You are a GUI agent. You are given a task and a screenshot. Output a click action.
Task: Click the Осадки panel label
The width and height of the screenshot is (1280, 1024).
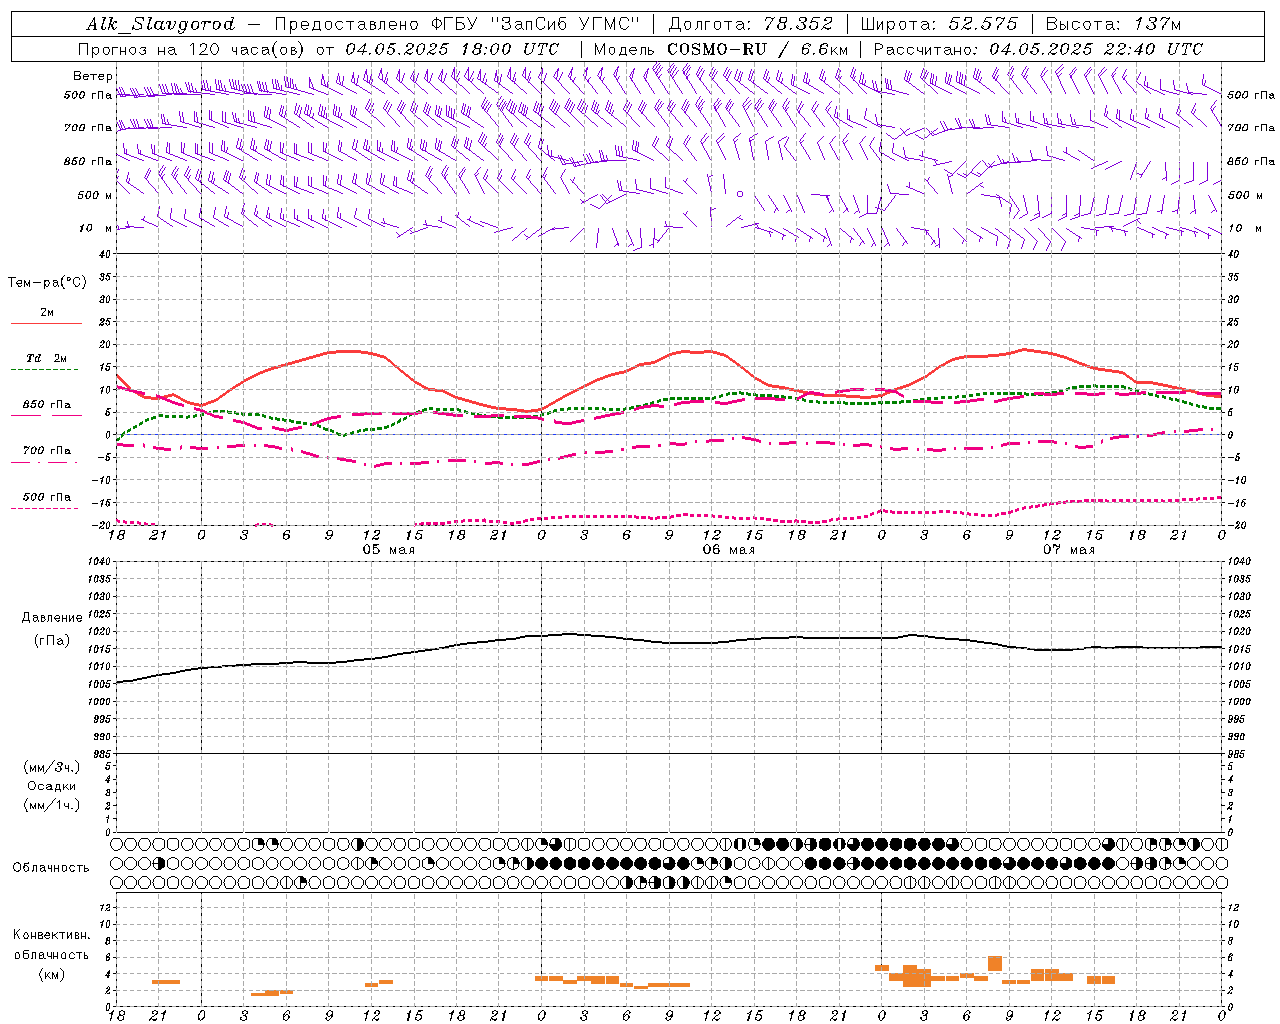(52, 786)
